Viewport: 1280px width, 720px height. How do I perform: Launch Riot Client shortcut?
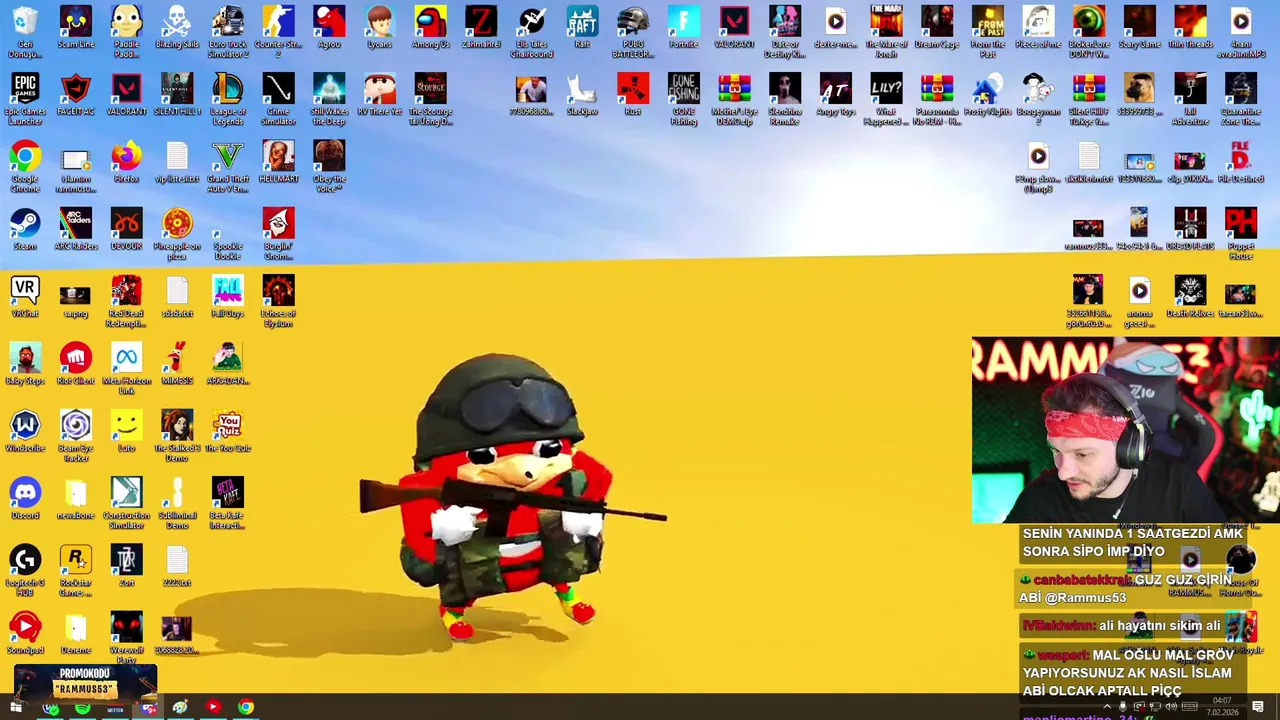click(76, 363)
